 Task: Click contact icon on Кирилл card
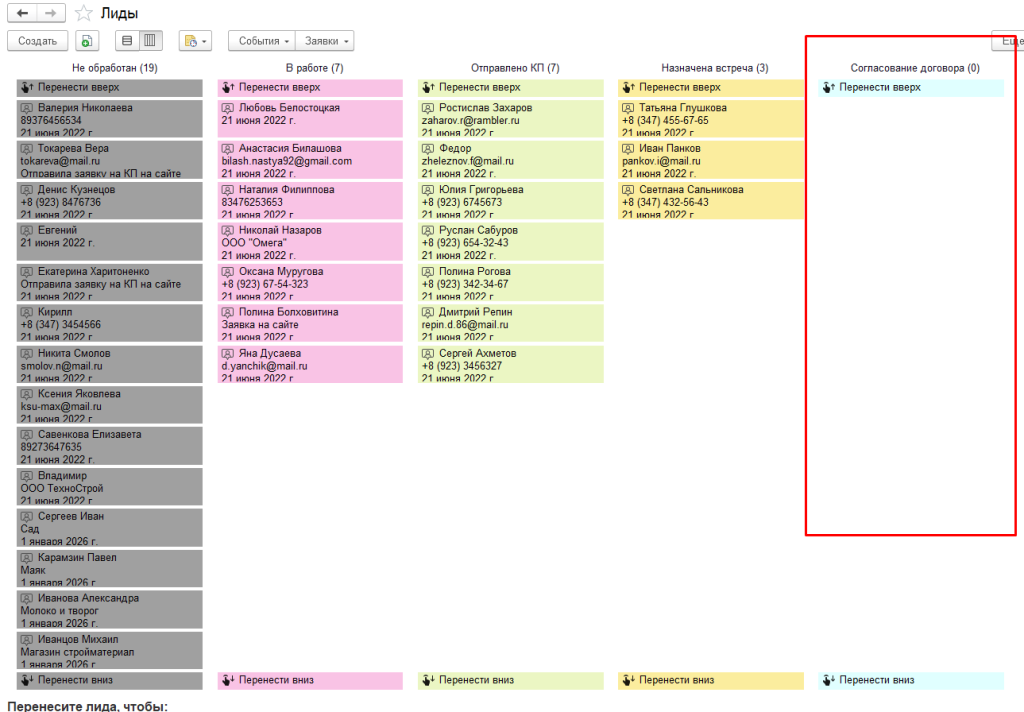click(x=27, y=312)
